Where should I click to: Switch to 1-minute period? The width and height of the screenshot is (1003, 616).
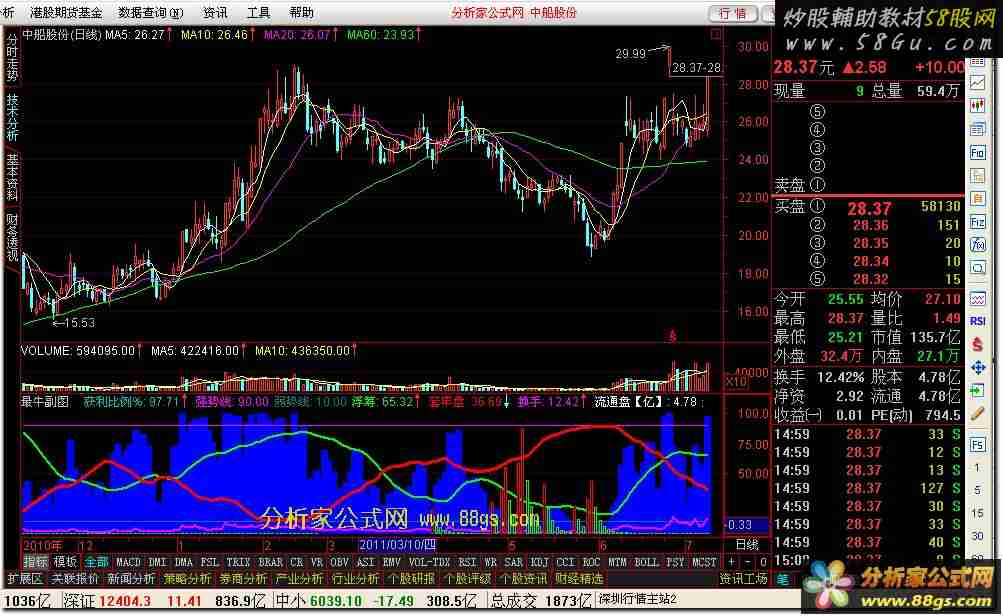point(977,468)
